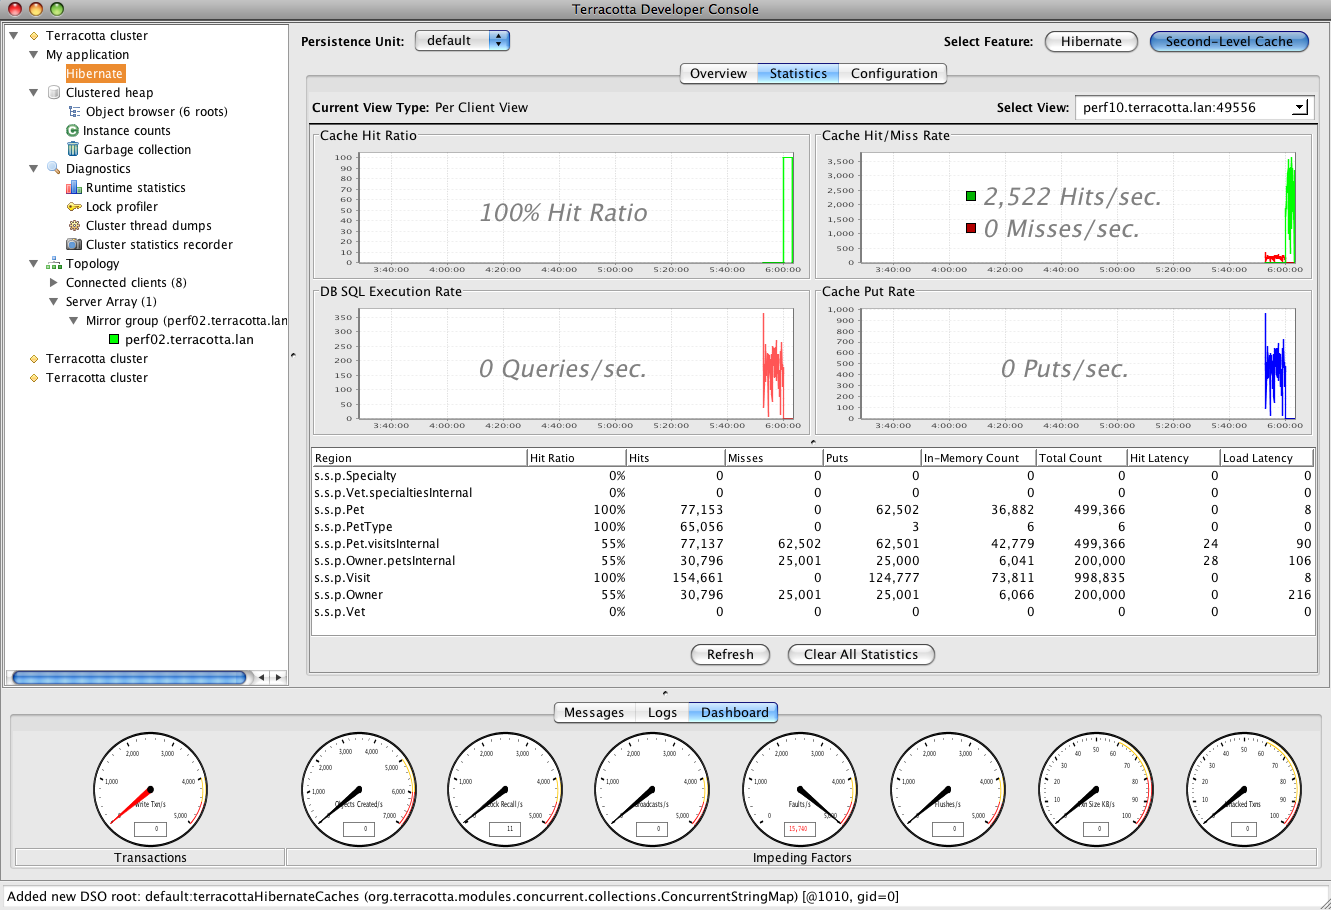Viewport: 1331px width, 910px height.
Task: Click the Refresh button
Action: 730,654
